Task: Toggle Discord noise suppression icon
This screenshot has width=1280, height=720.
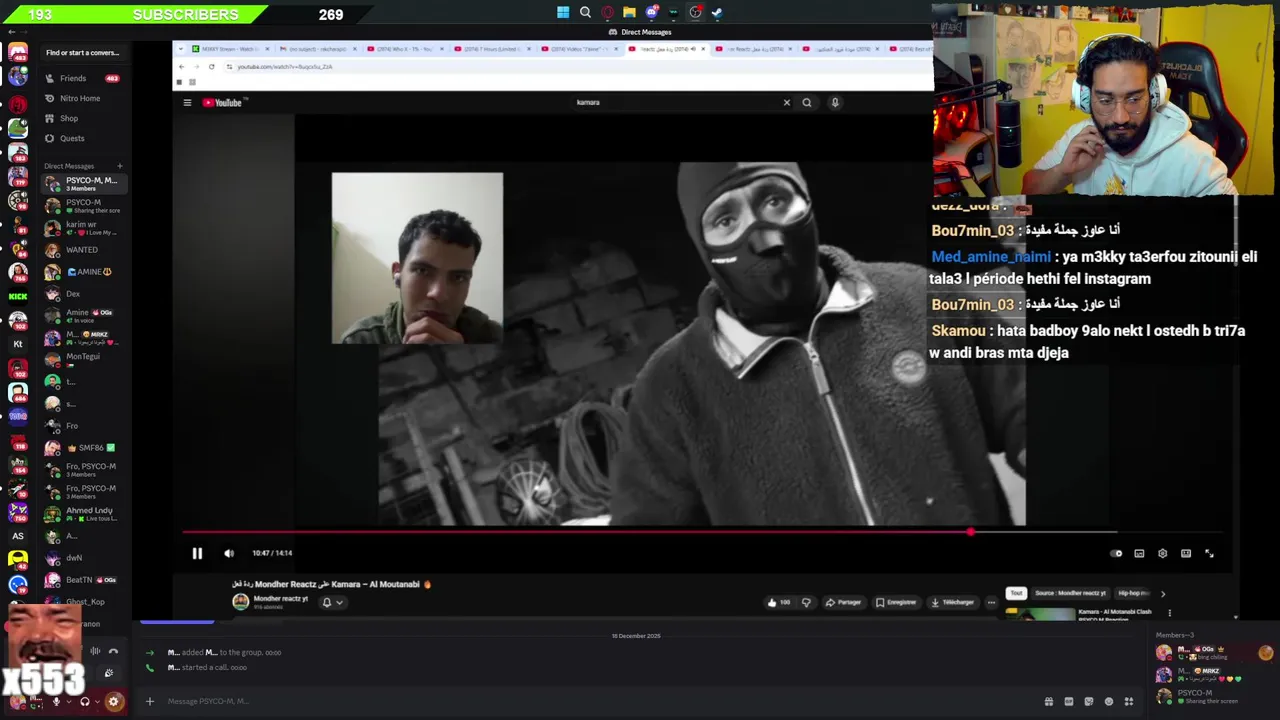Action: point(95,651)
